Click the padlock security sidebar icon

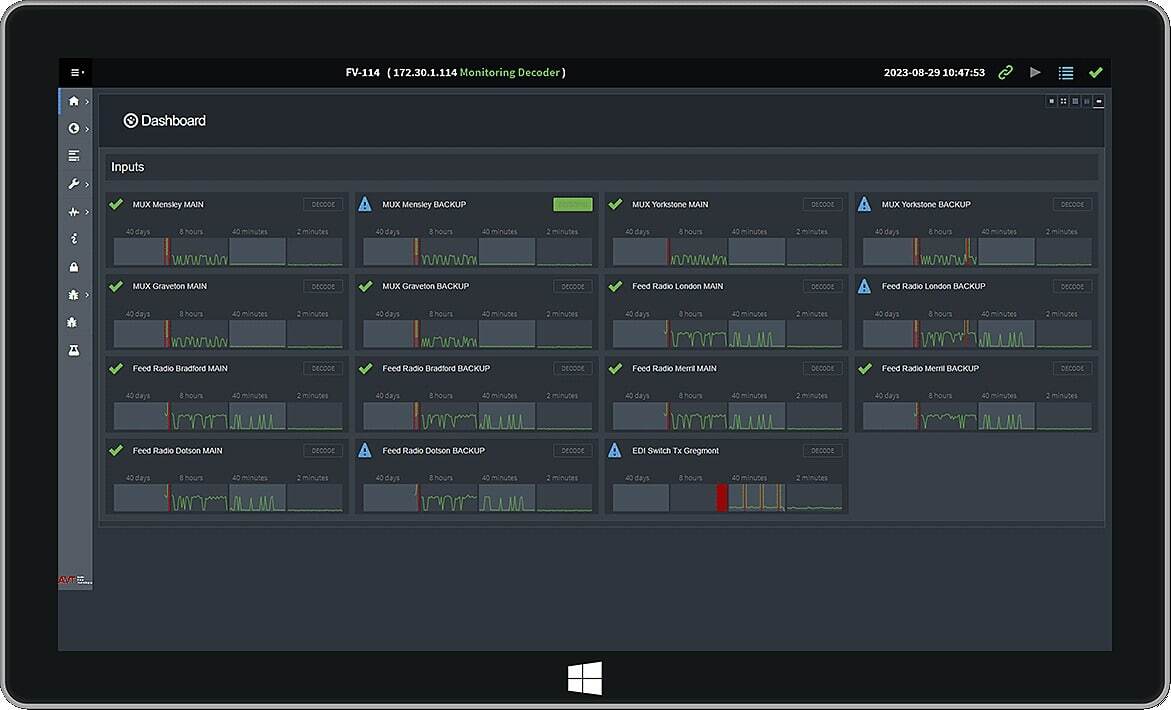73,267
